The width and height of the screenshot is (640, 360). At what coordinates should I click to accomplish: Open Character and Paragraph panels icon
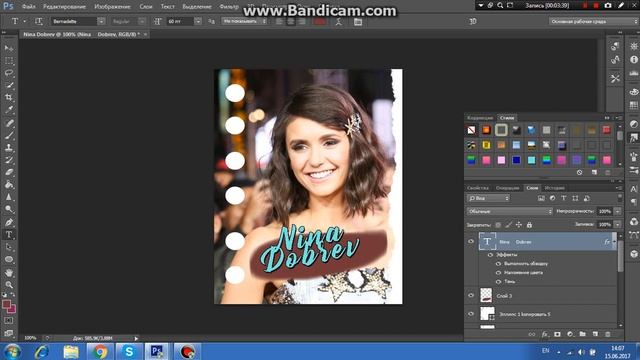tap(358, 22)
